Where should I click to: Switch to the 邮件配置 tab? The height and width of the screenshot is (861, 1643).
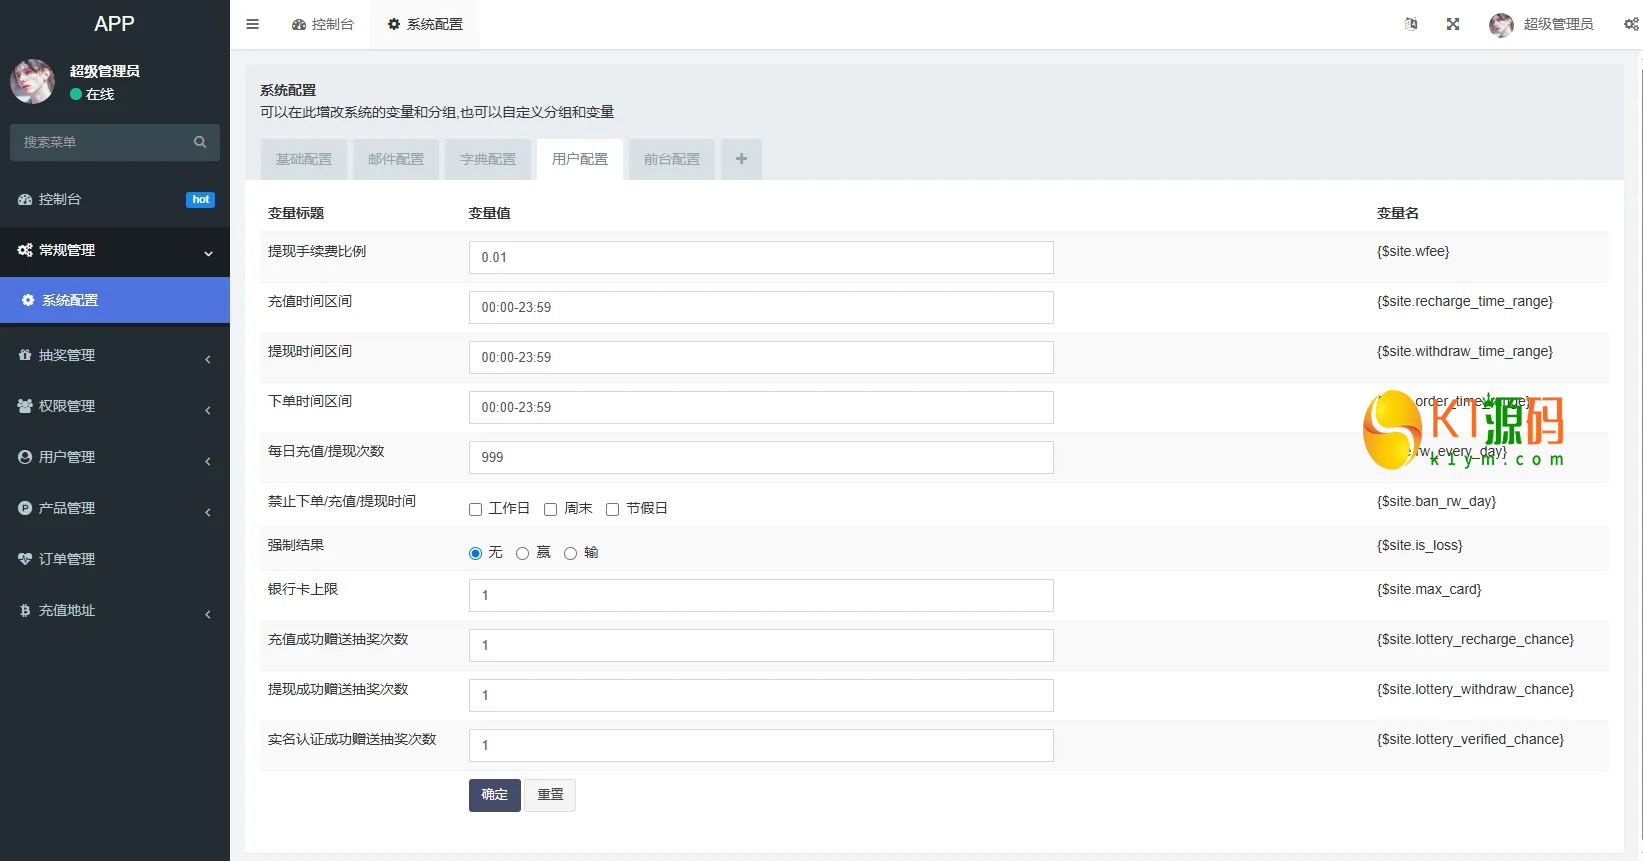[x=396, y=159]
